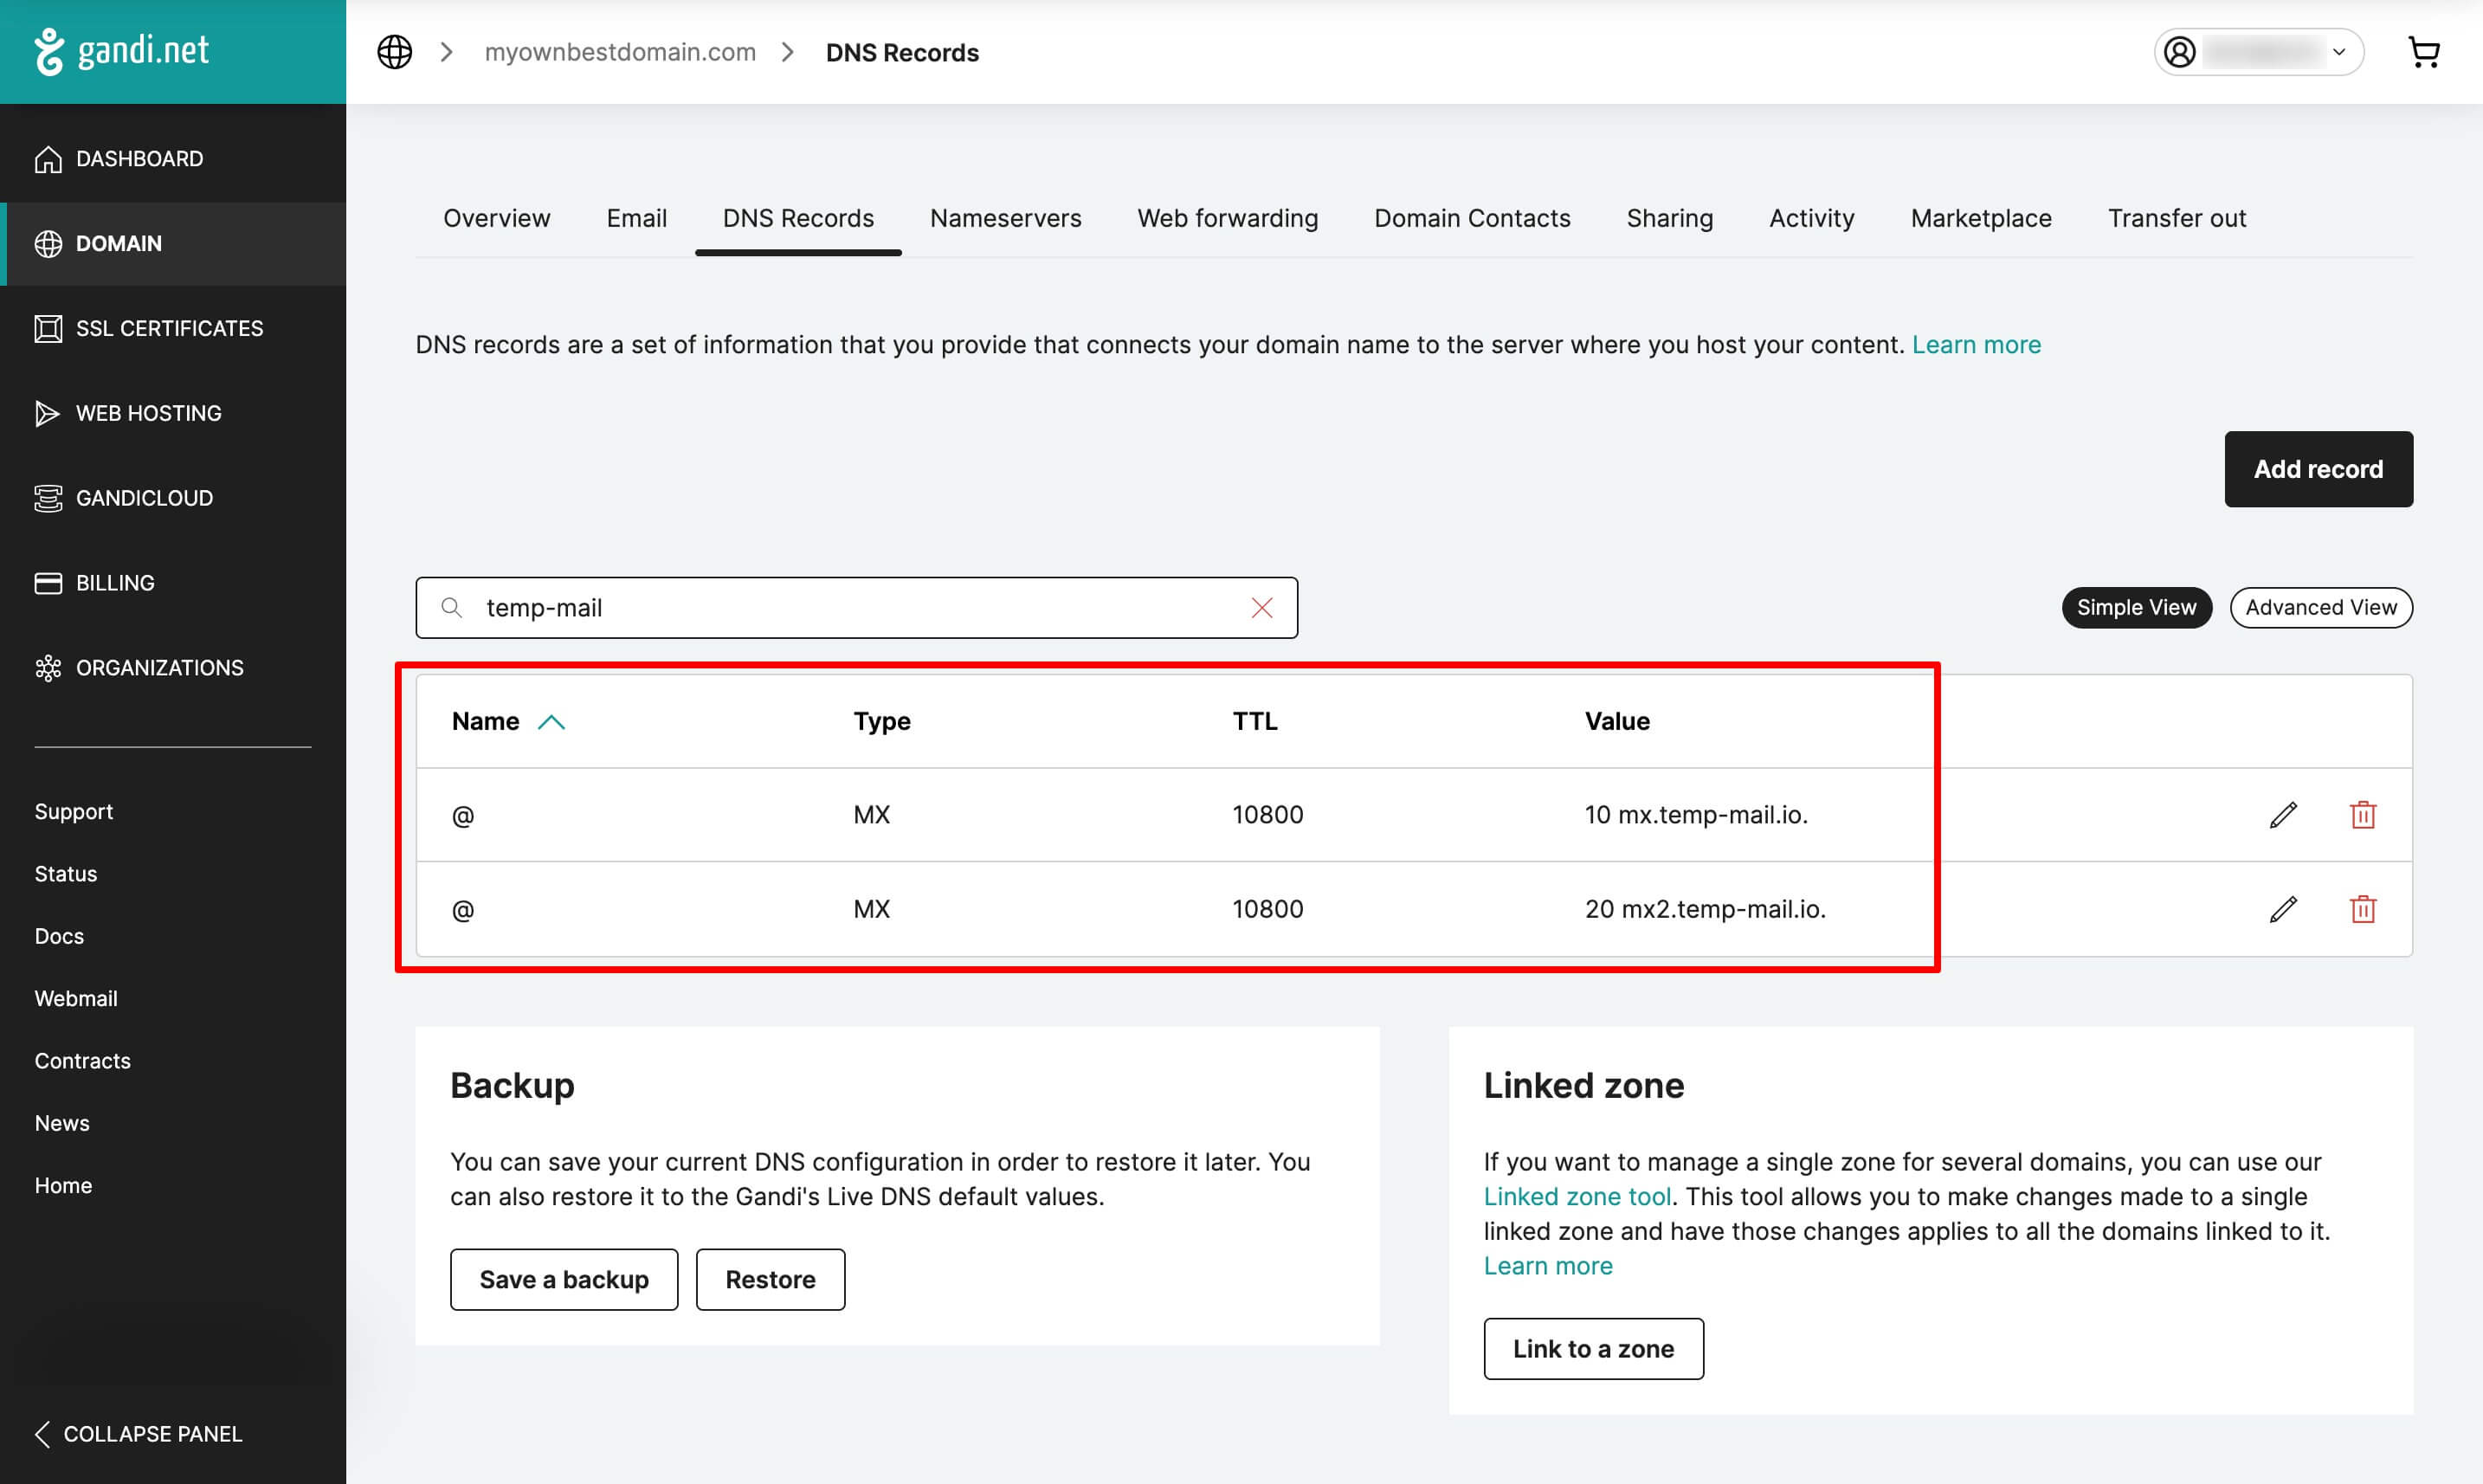Click the Gandi.net logo
The height and width of the screenshot is (1484, 2483).
(122, 51)
